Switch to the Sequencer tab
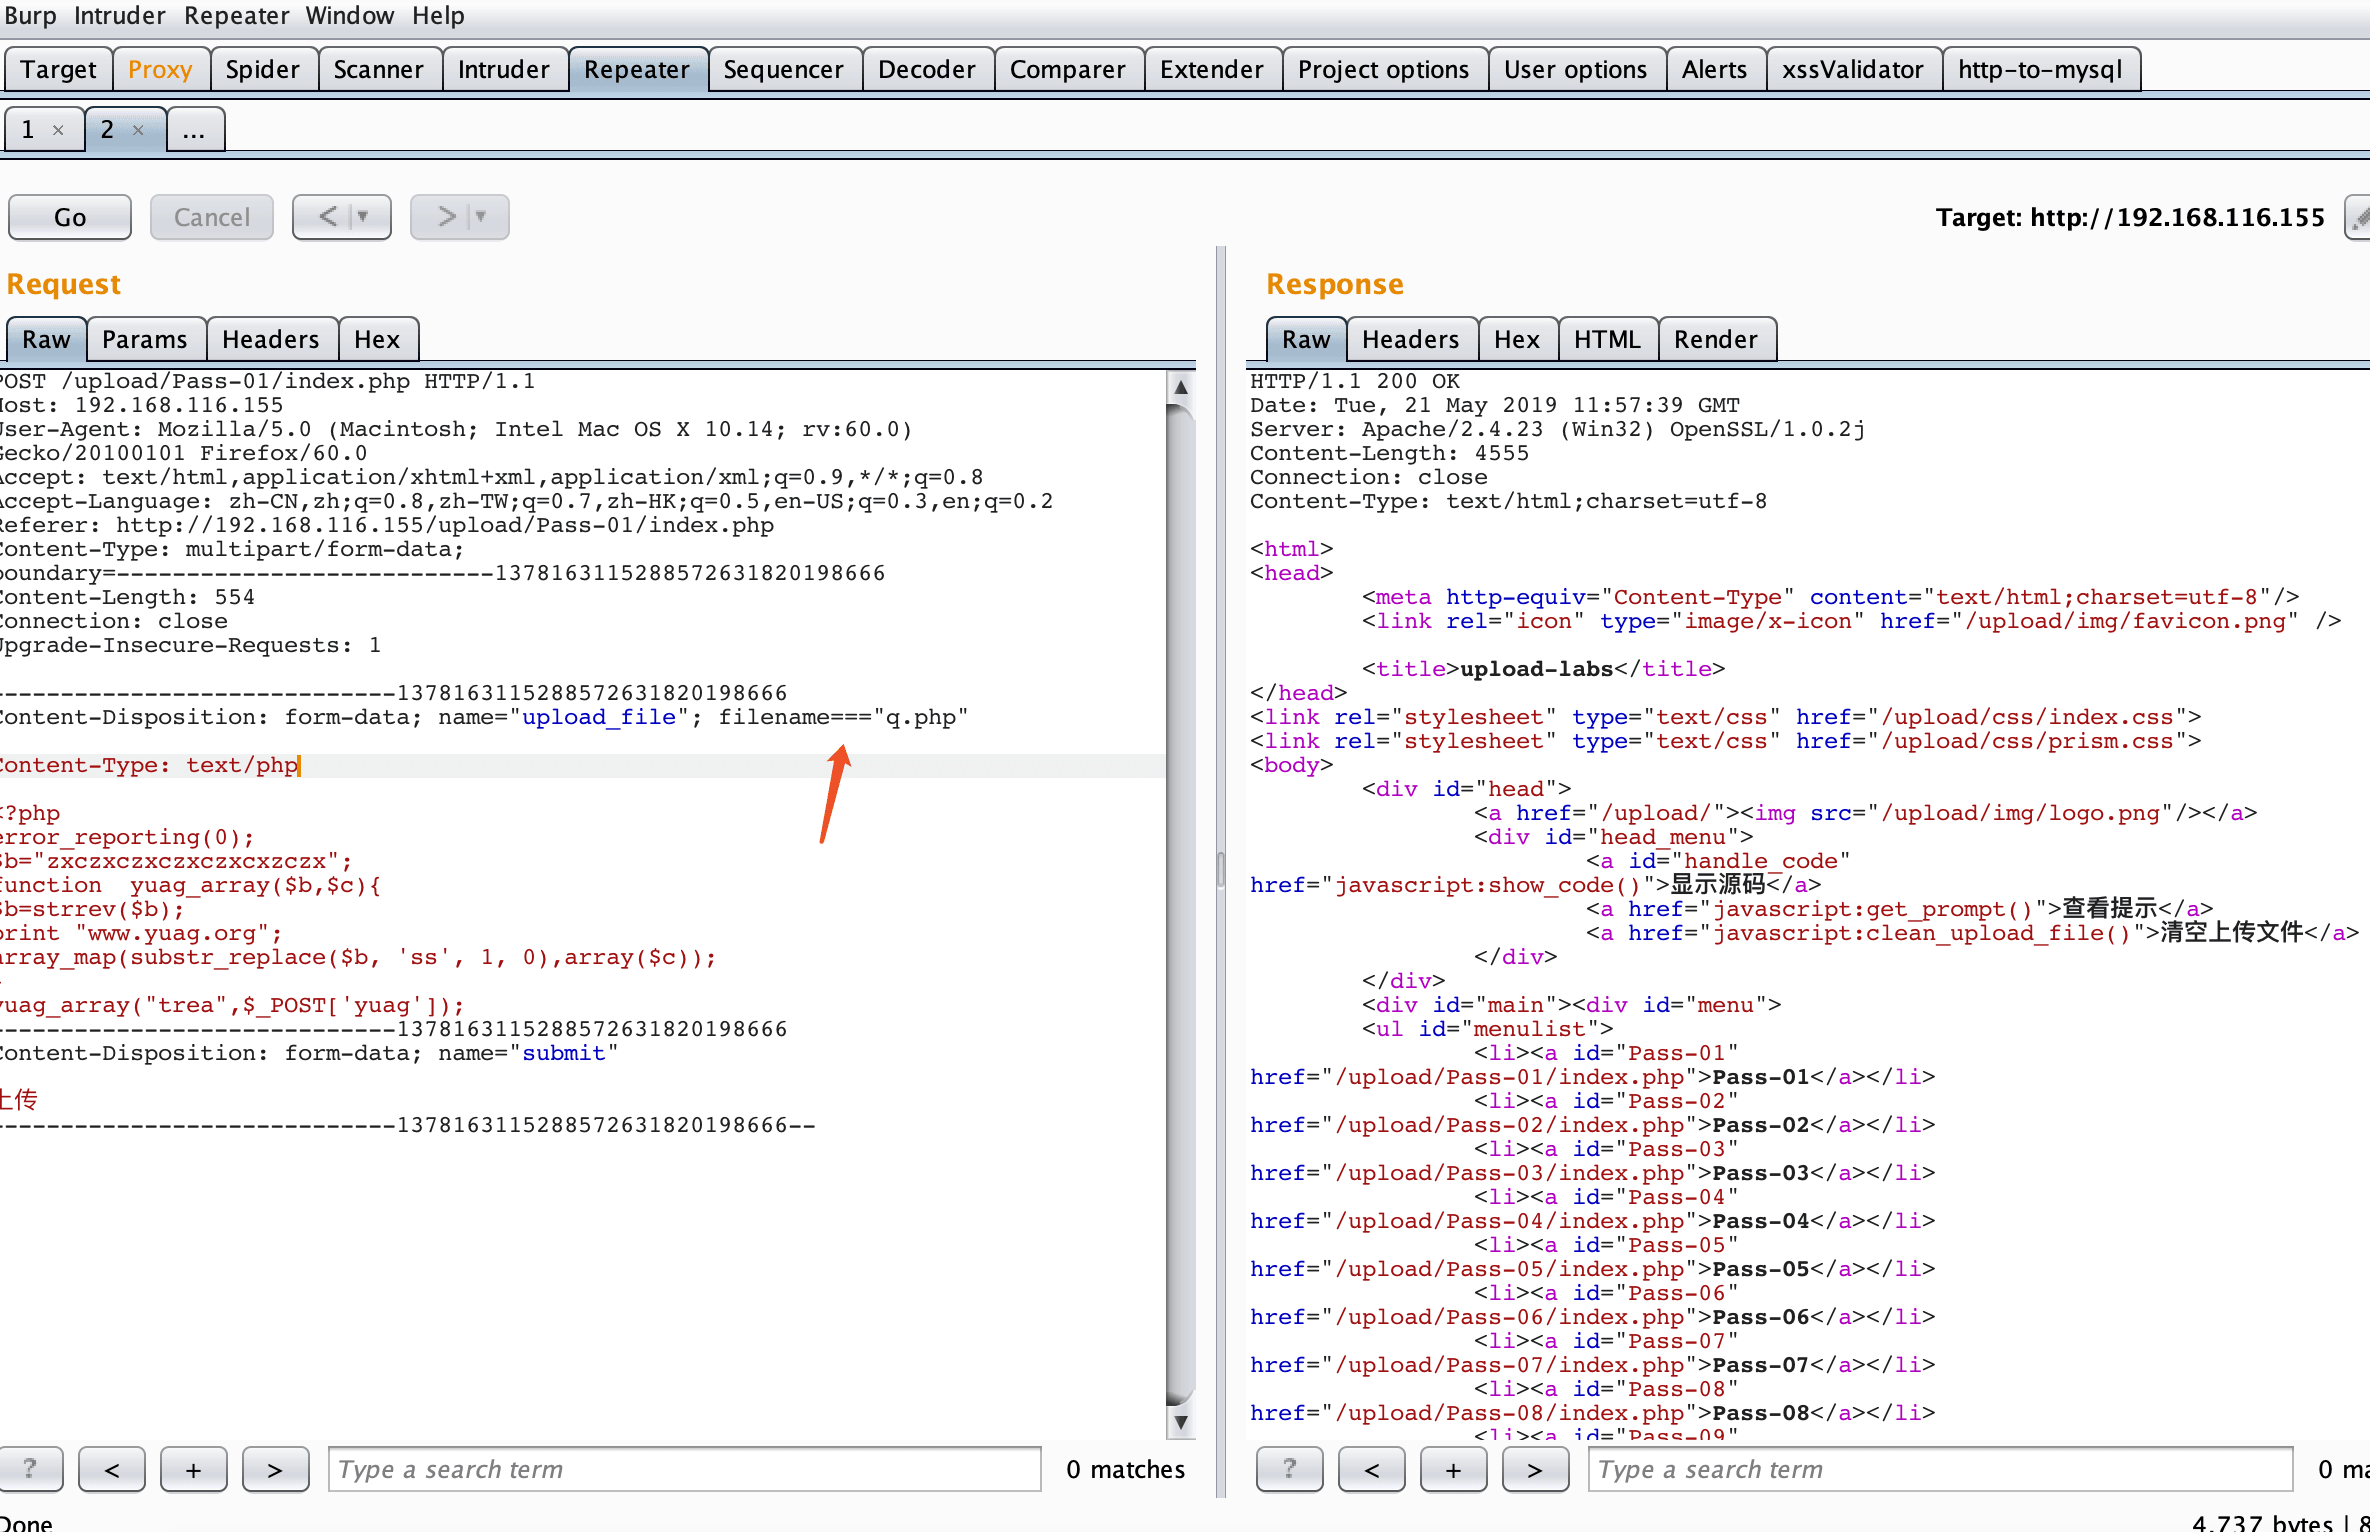Viewport: 2370px width, 1532px height. tap(784, 69)
